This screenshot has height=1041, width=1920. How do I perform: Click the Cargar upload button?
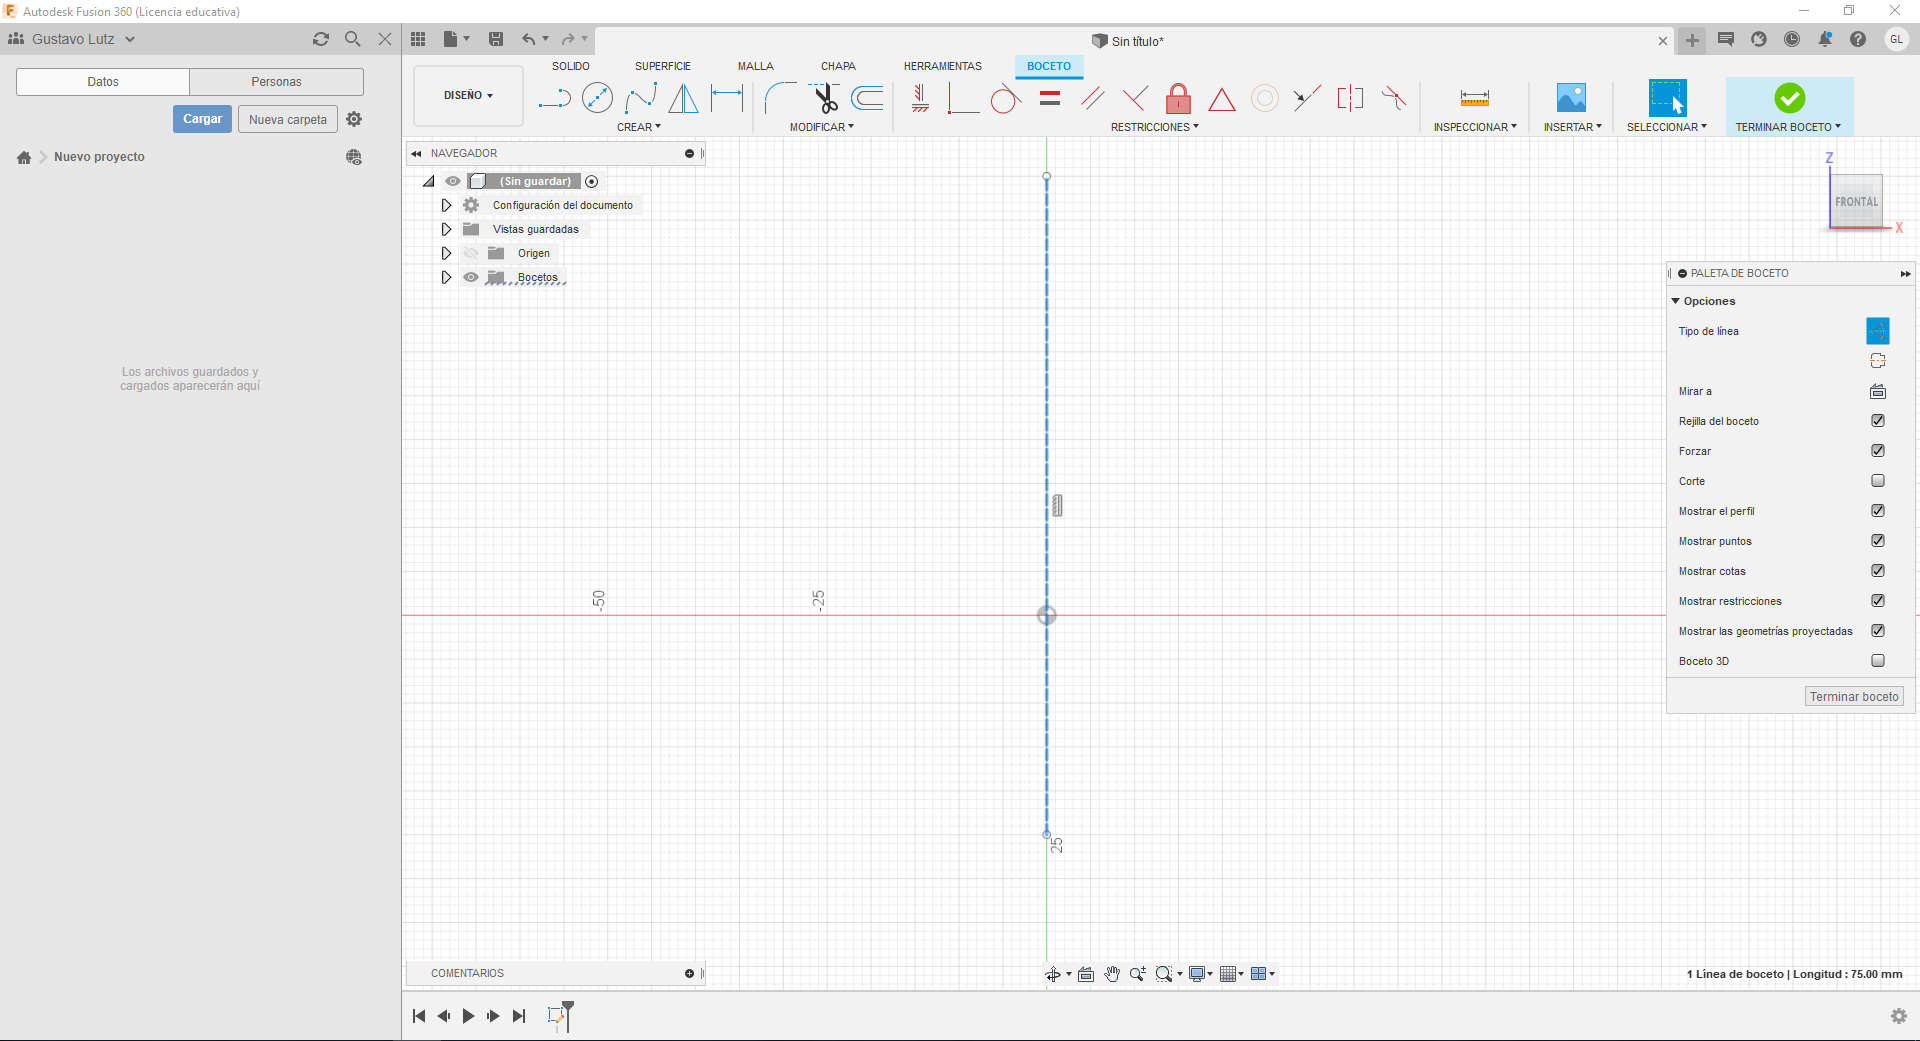(202, 119)
